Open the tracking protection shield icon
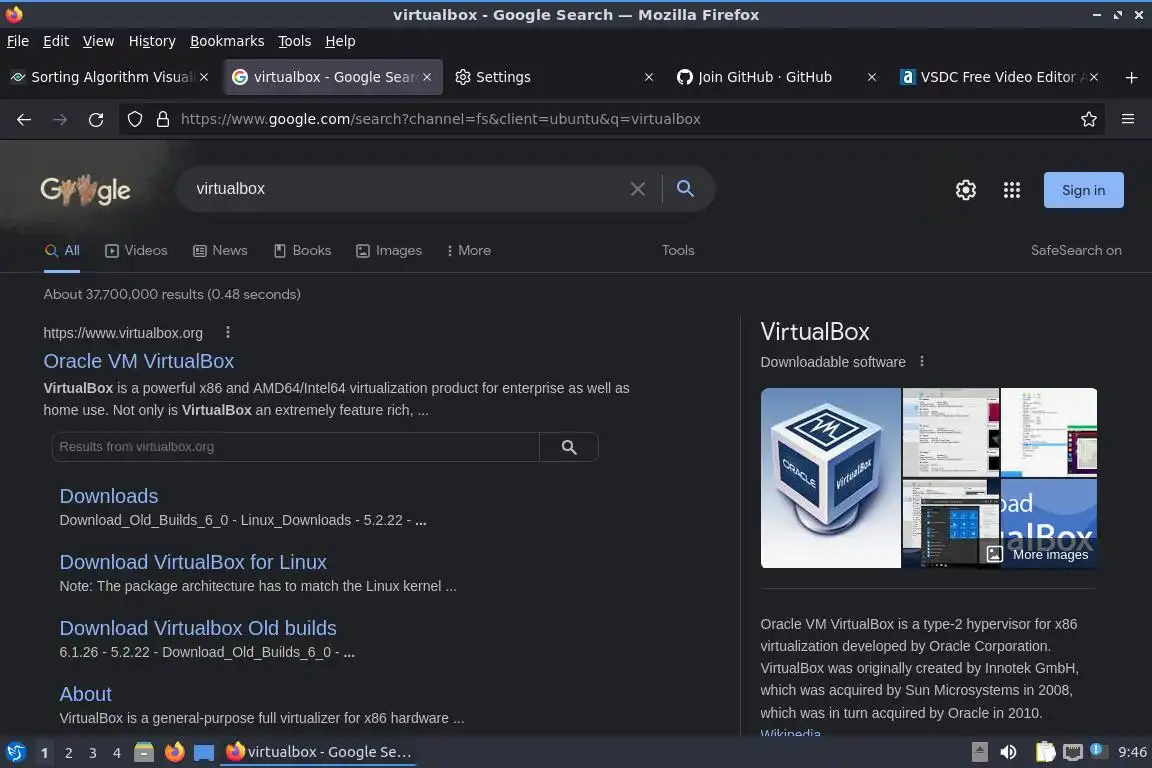 pyautogui.click(x=135, y=119)
